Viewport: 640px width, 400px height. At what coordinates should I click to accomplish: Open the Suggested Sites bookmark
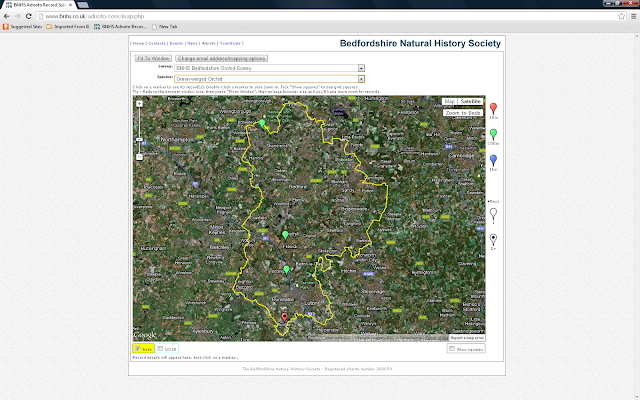tap(22, 27)
